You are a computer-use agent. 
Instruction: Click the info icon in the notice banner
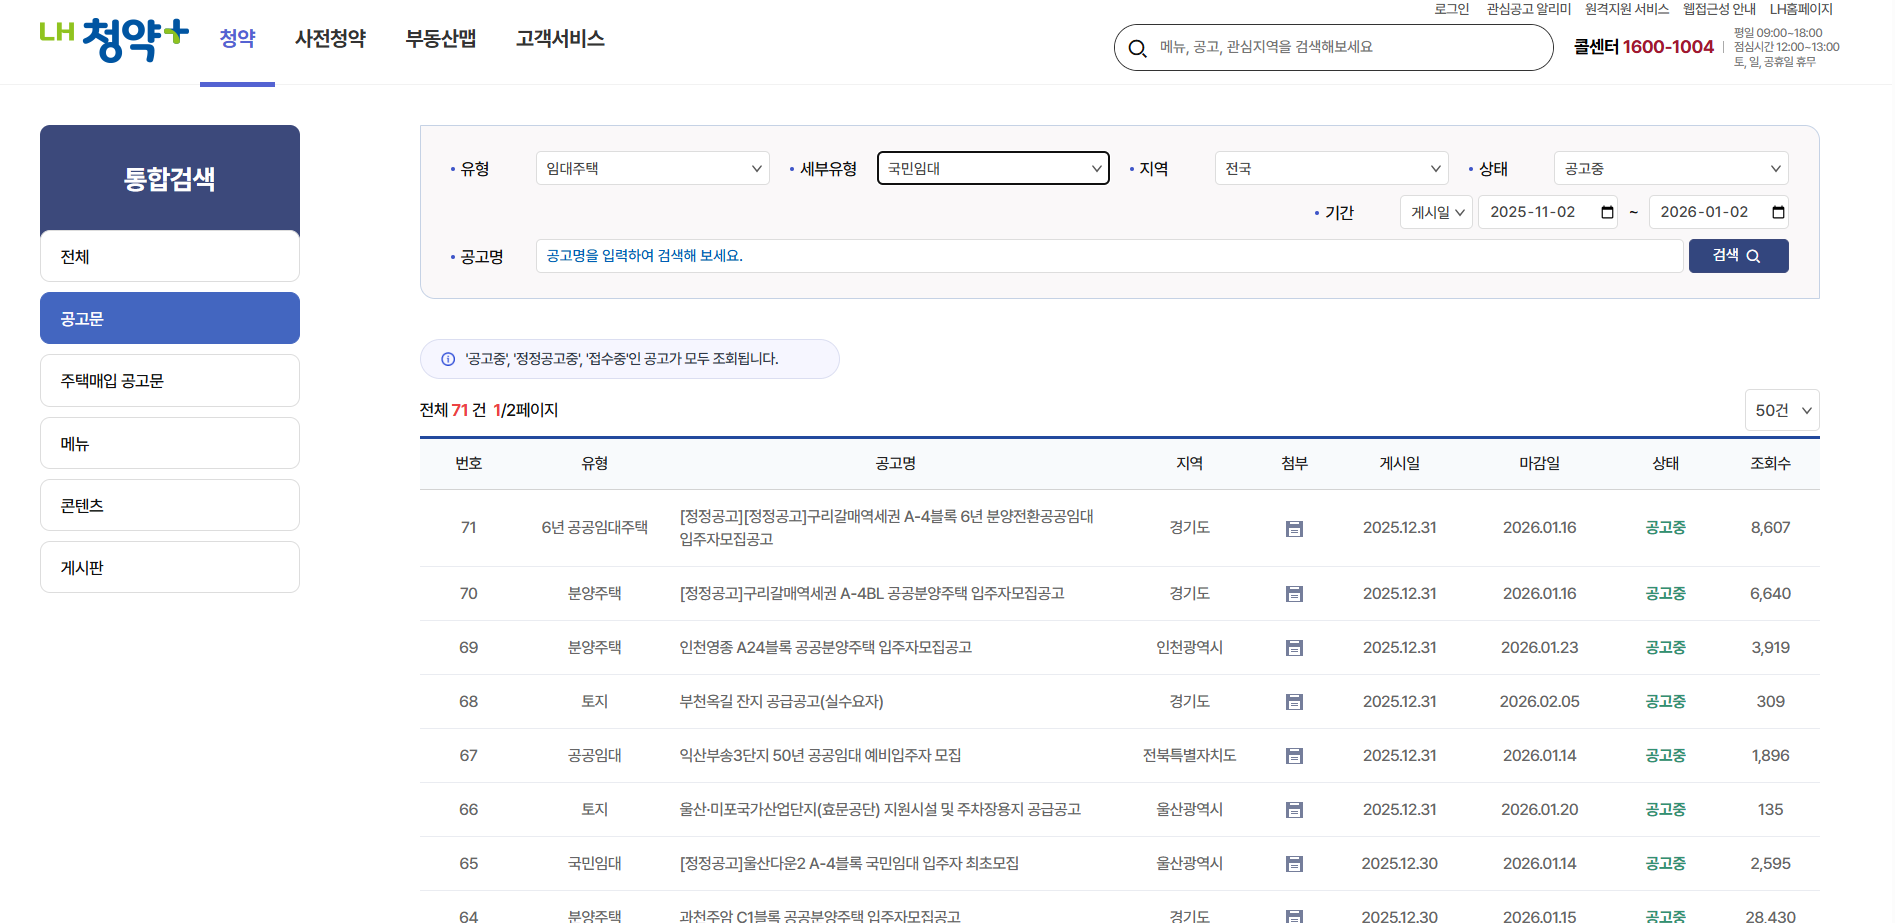[446, 359]
